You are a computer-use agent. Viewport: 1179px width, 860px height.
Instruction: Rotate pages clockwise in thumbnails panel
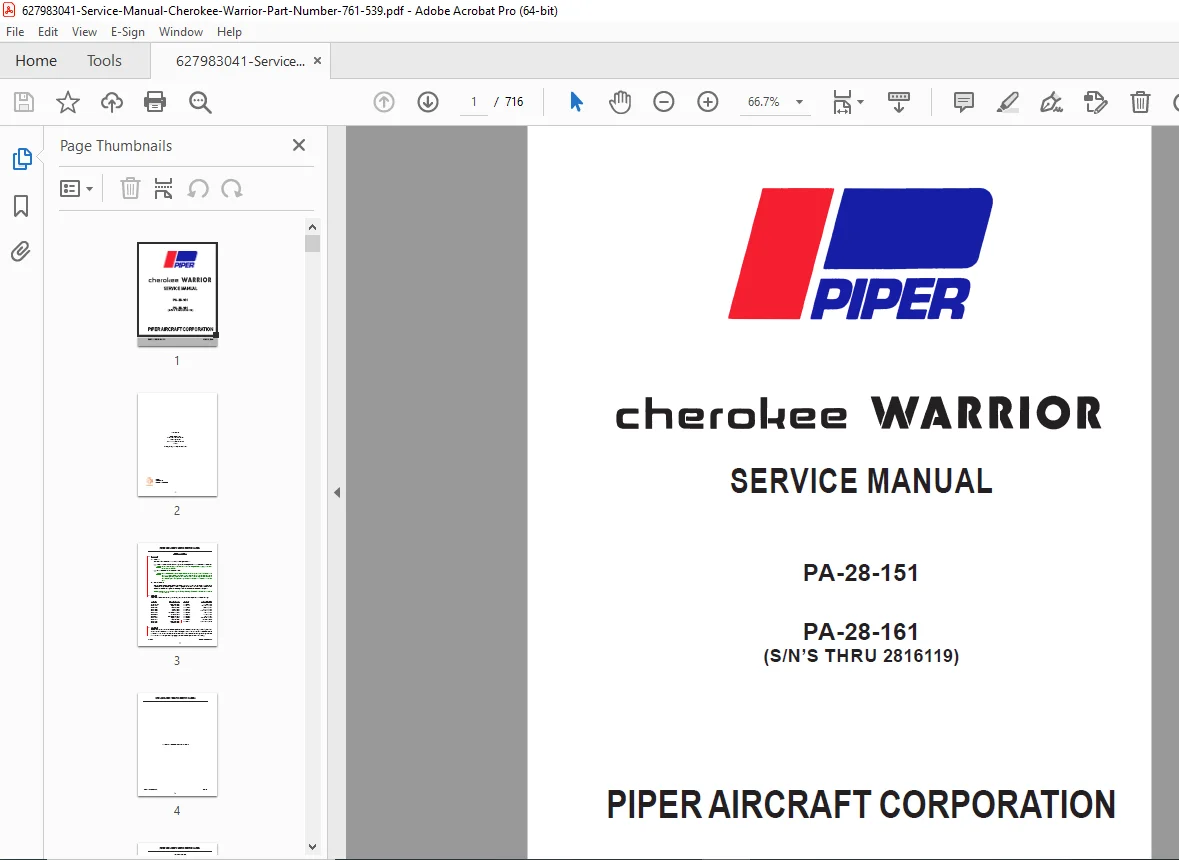[232, 189]
